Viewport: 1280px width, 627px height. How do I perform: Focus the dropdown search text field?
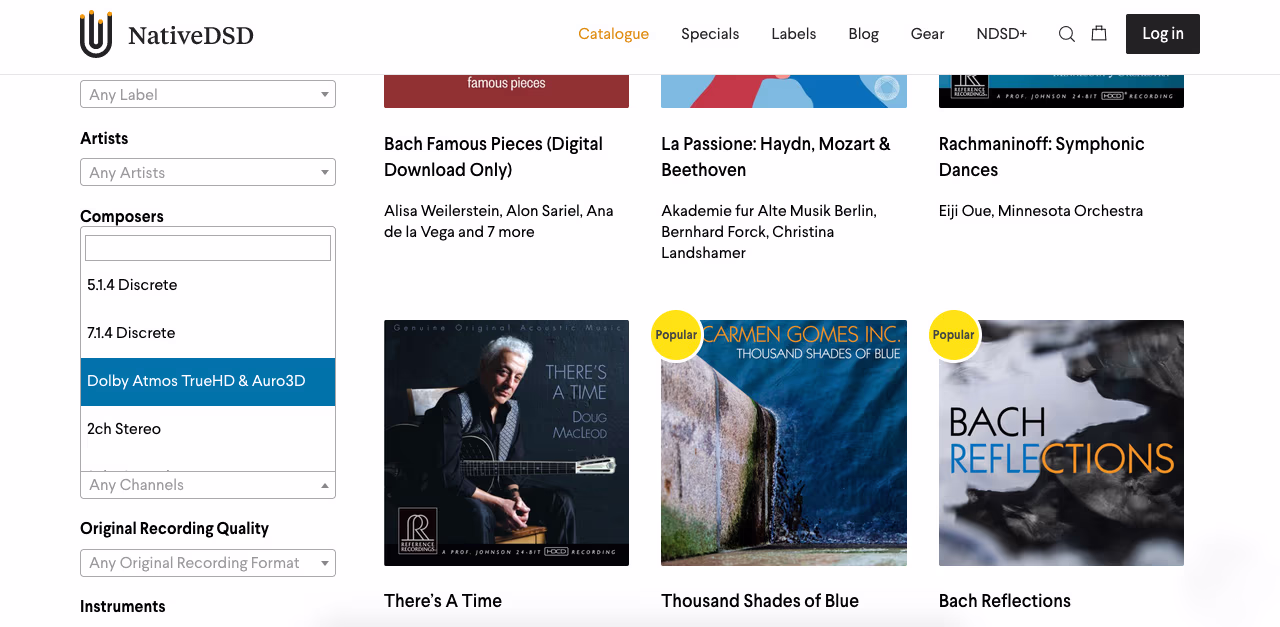click(x=208, y=248)
